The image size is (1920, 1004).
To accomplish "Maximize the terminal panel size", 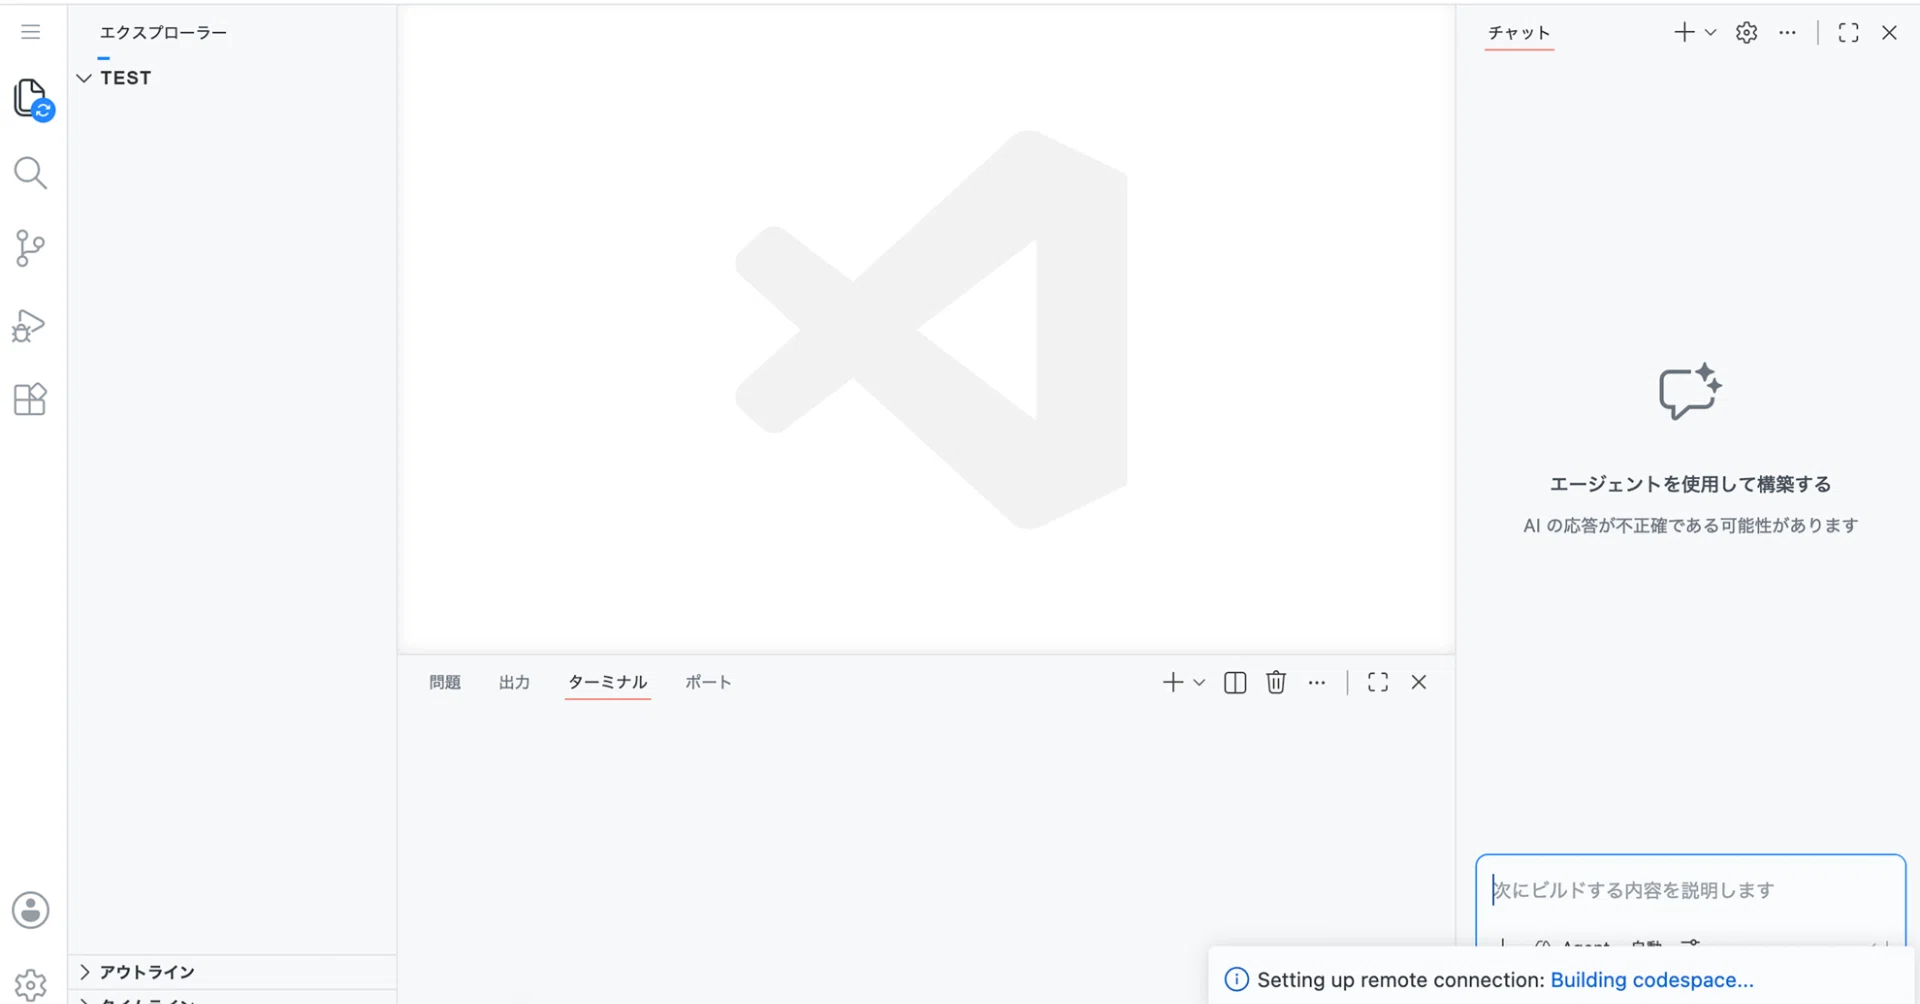I will click(x=1378, y=682).
